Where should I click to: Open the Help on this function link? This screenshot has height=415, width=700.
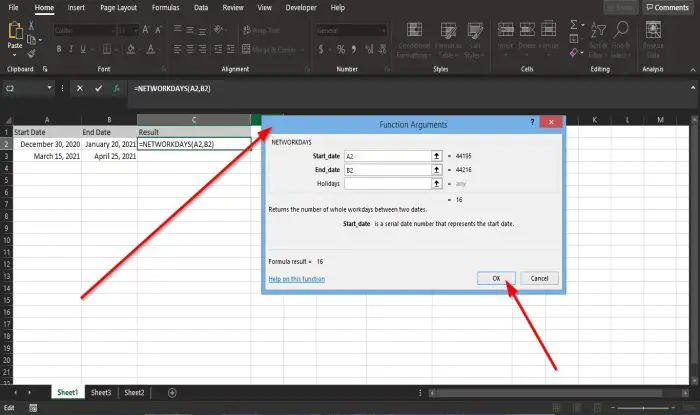(x=296, y=279)
